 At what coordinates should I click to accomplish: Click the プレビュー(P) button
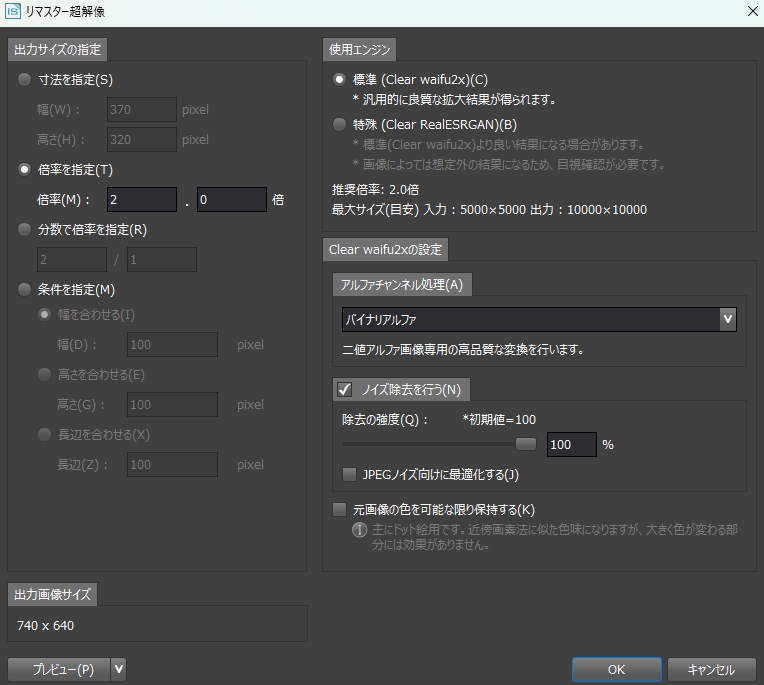[x=59, y=669]
